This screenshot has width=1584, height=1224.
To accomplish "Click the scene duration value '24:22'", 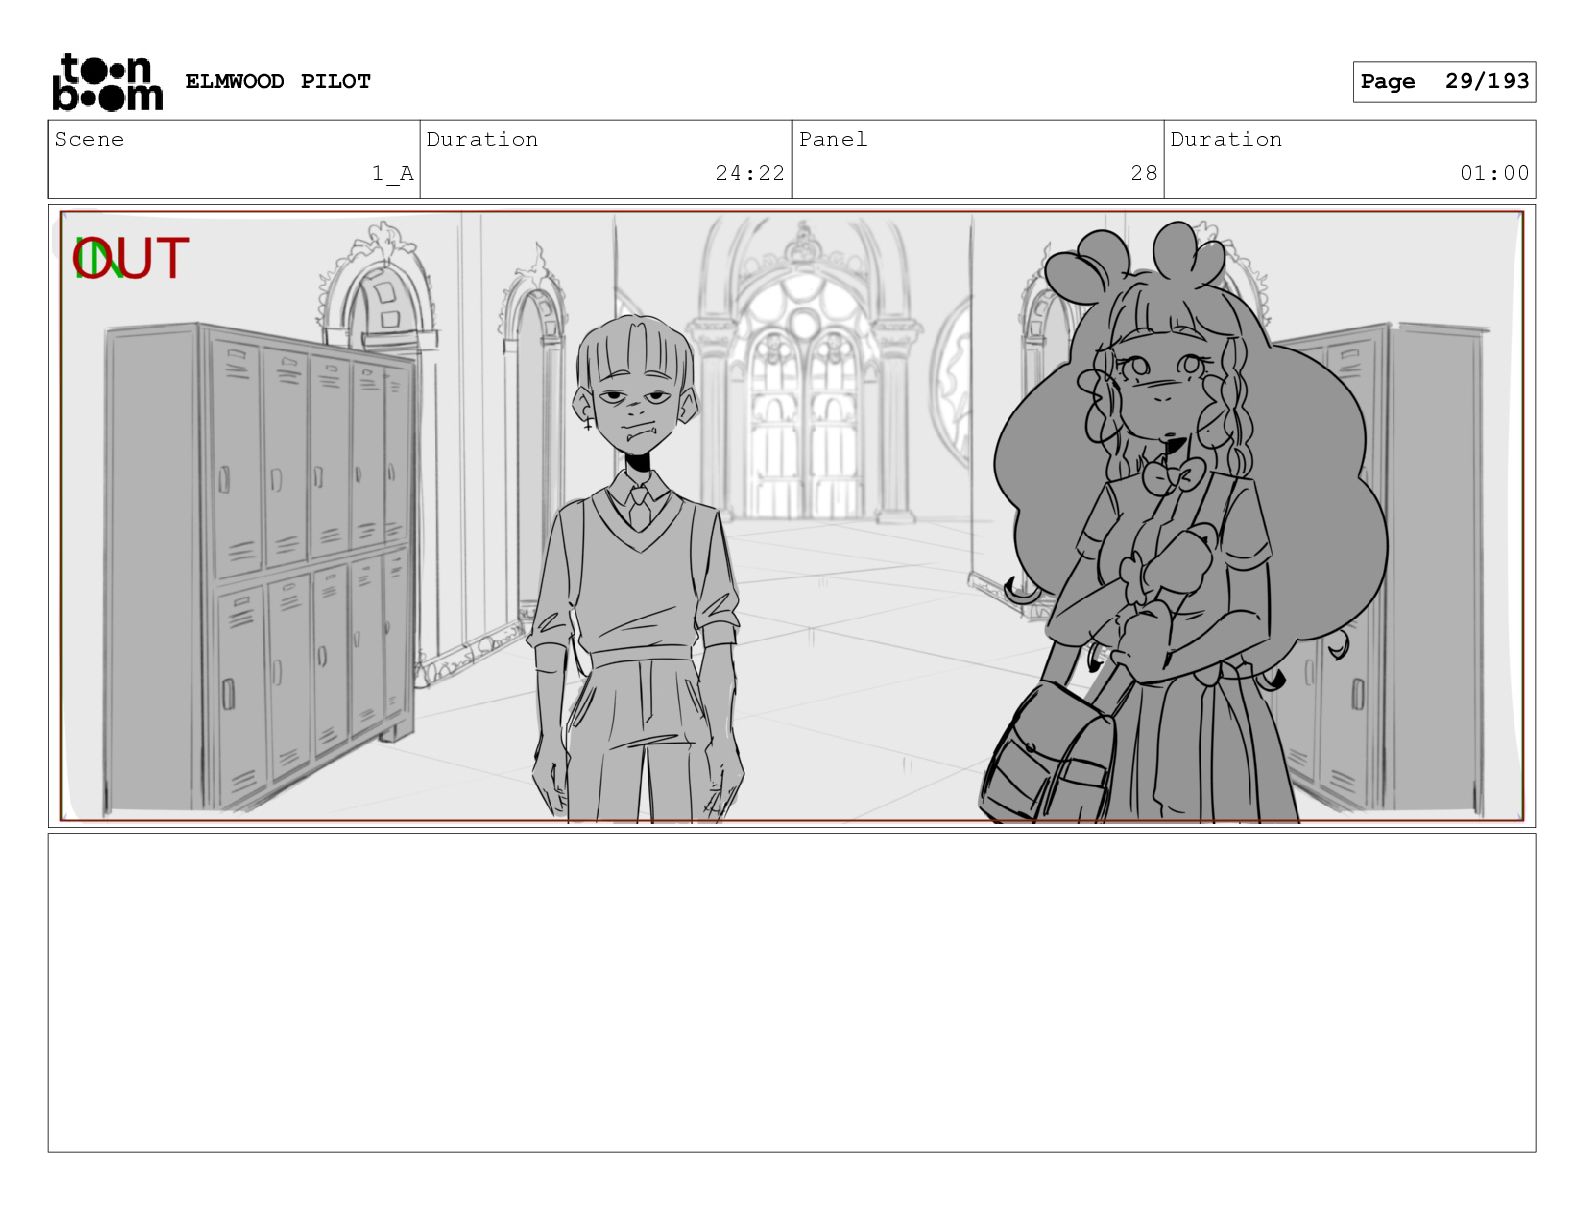I will click(x=750, y=173).
